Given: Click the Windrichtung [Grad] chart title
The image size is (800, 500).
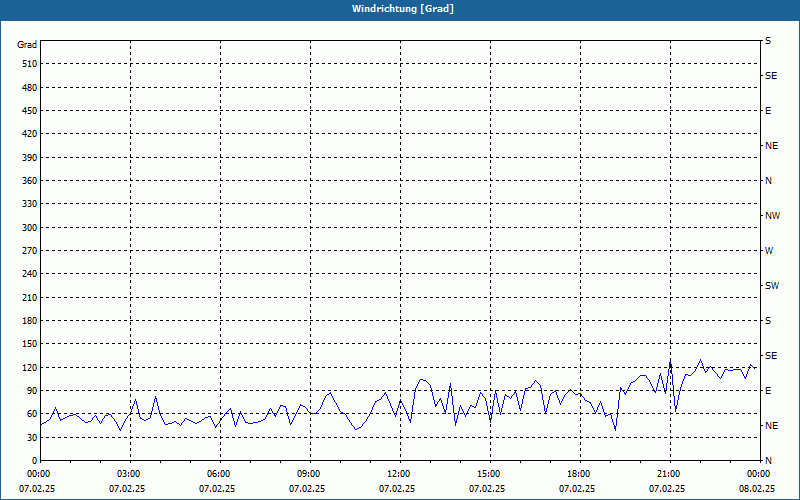Looking at the screenshot, I should [x=400, y=8].
